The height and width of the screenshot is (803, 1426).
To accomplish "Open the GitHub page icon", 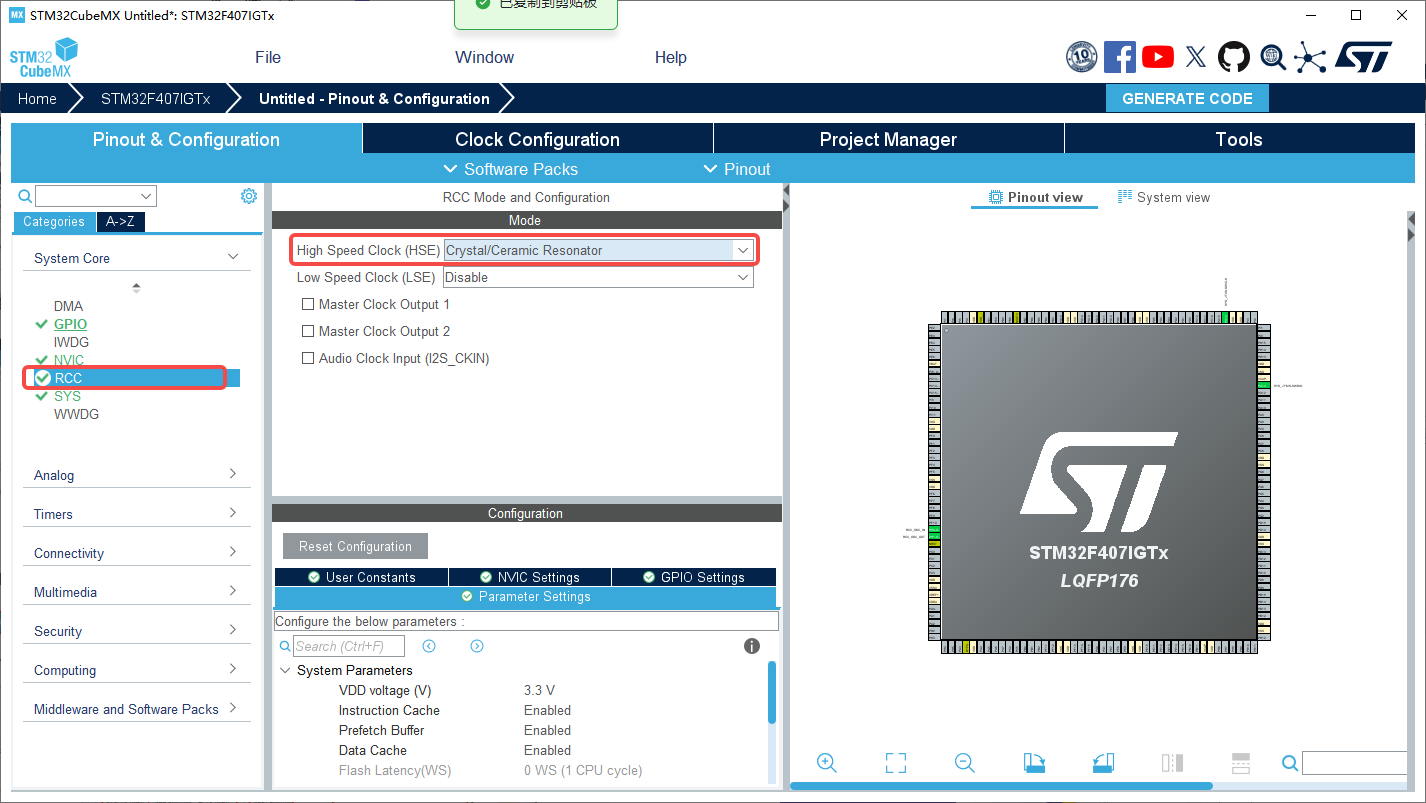I will (x=1233, y=57).
